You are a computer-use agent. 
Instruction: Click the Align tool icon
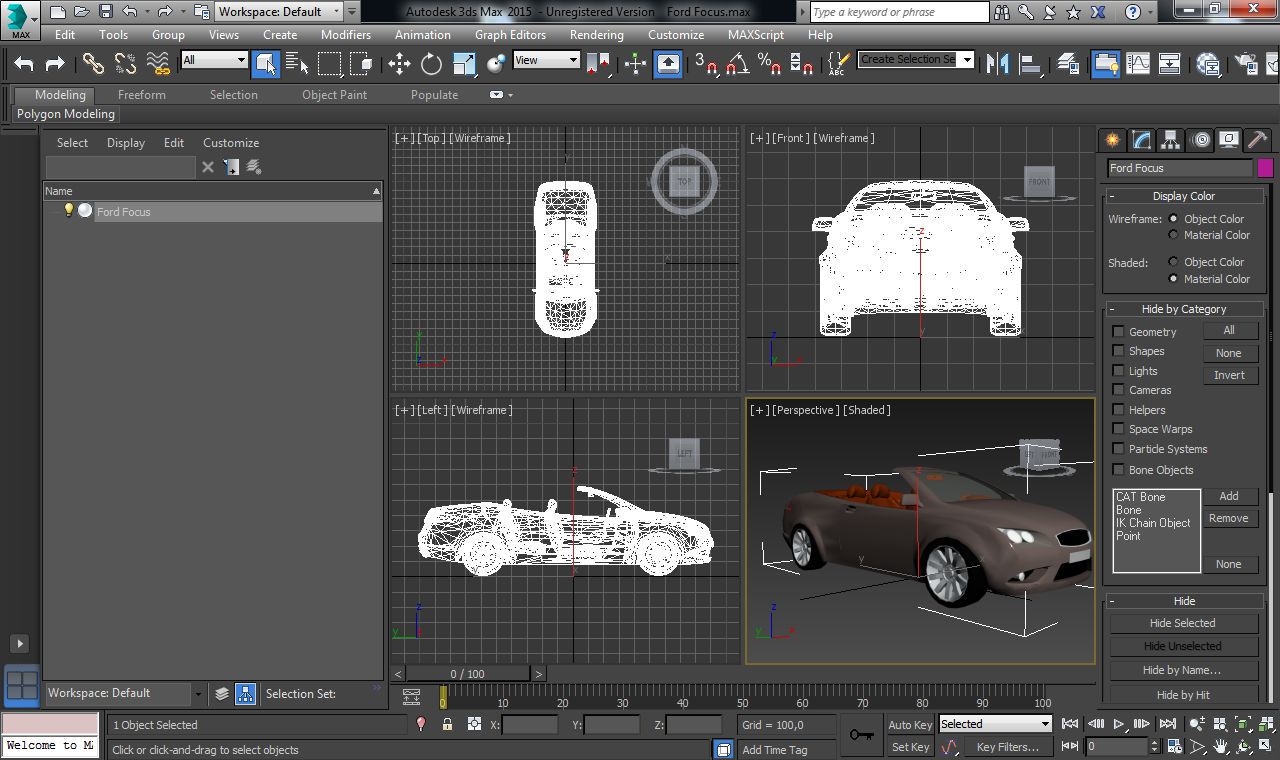(1030, 64)
